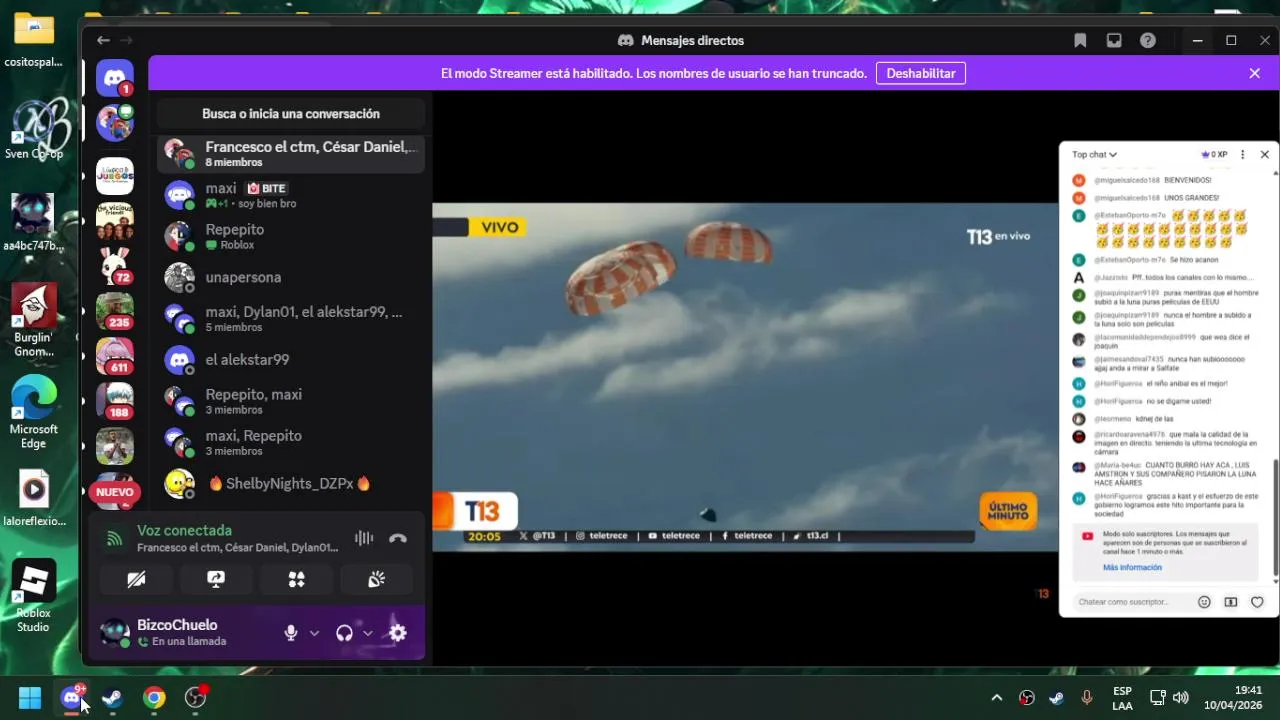Open the Los Juegos server icon
The width and height of the screenshot is (1280, 720).
(x=115, y=176)
